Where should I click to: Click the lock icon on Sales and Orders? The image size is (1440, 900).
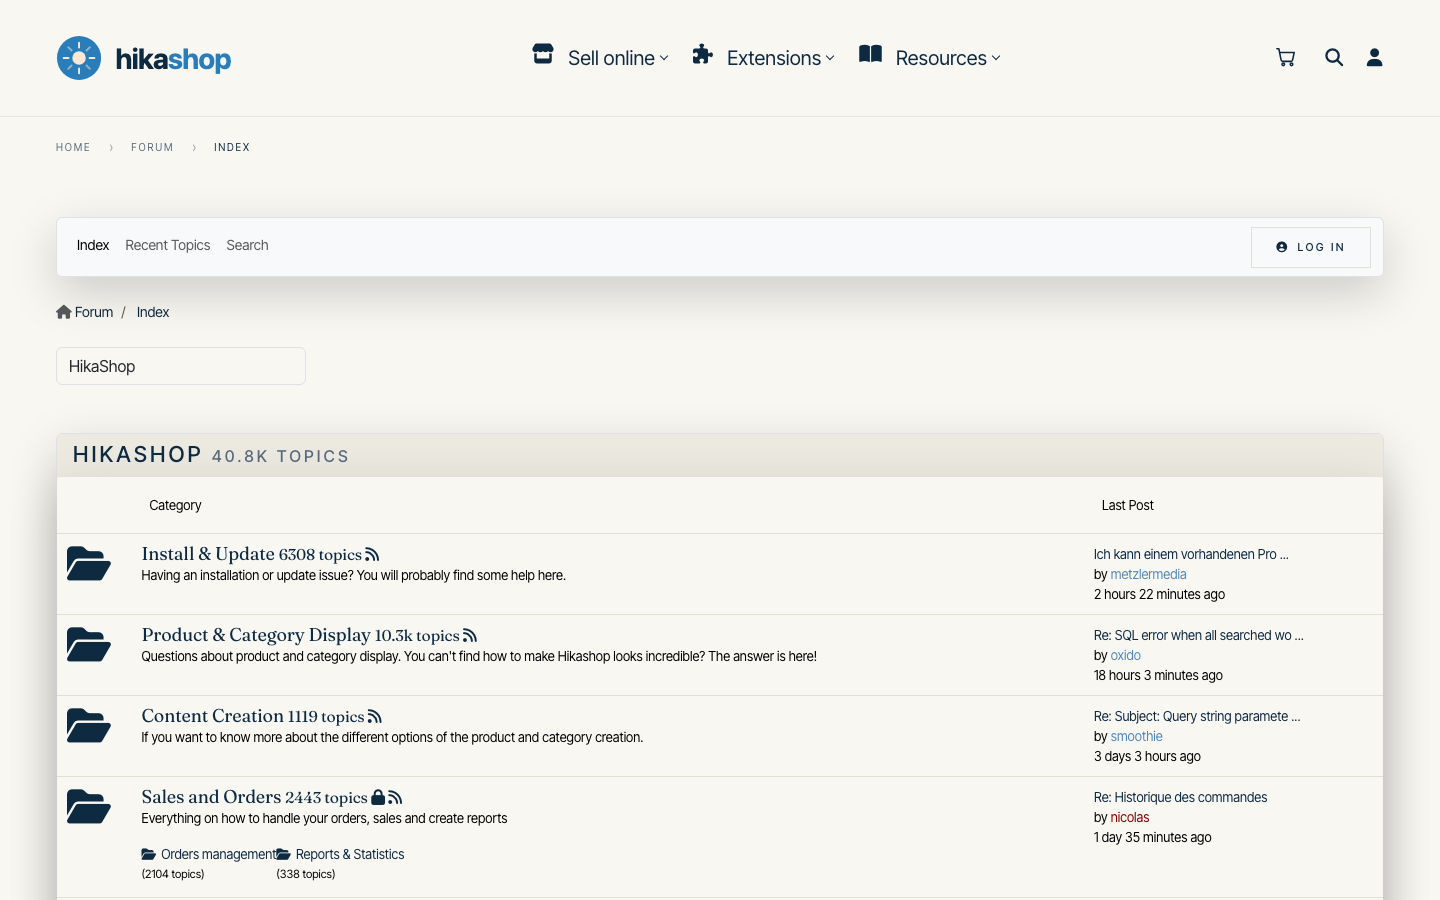378,797
